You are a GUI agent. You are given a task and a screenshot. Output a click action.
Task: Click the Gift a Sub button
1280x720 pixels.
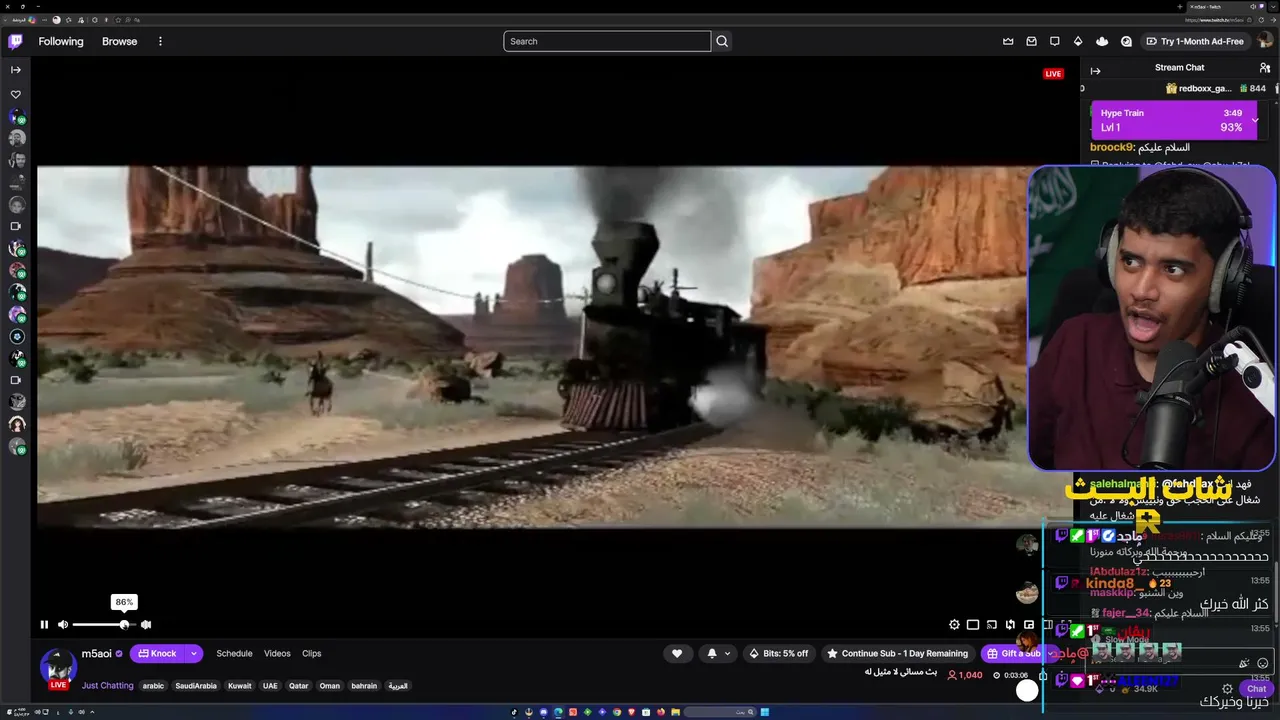click(1013, 653)
